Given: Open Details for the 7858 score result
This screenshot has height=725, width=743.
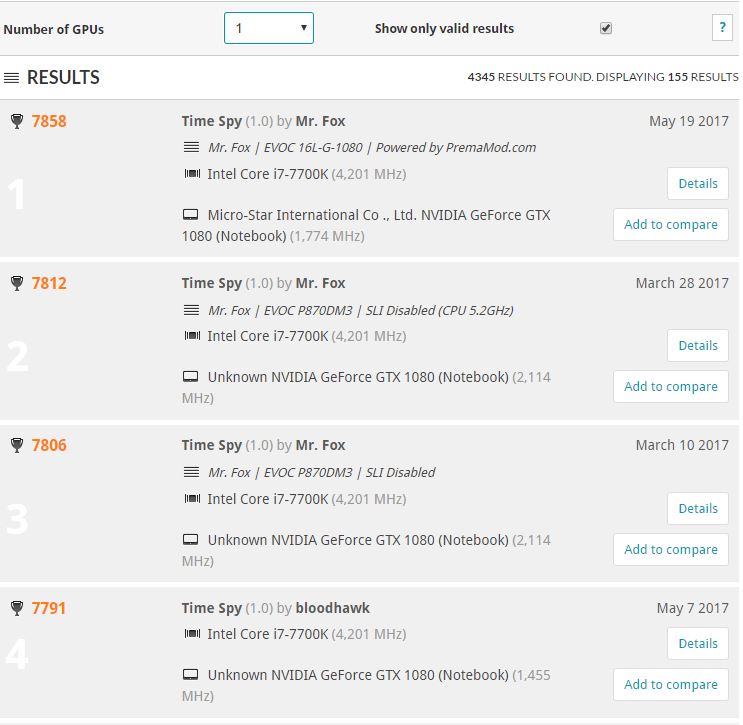Looking at the screenshot, I should 697,184.
